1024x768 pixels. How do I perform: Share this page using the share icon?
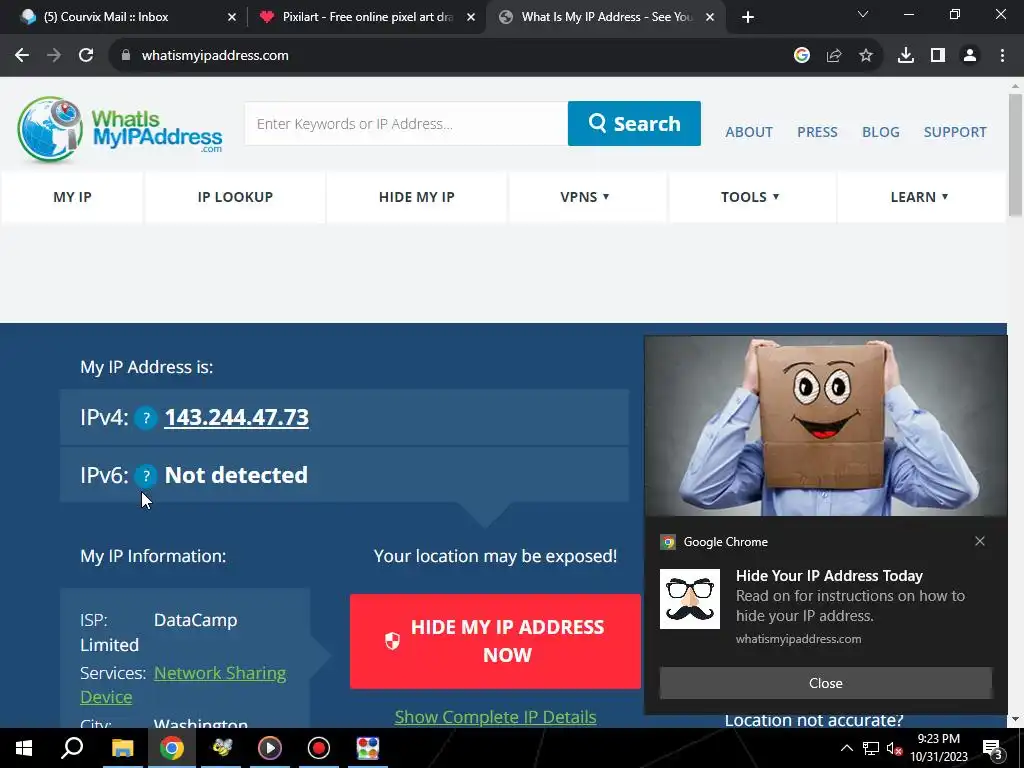[834, 56]
